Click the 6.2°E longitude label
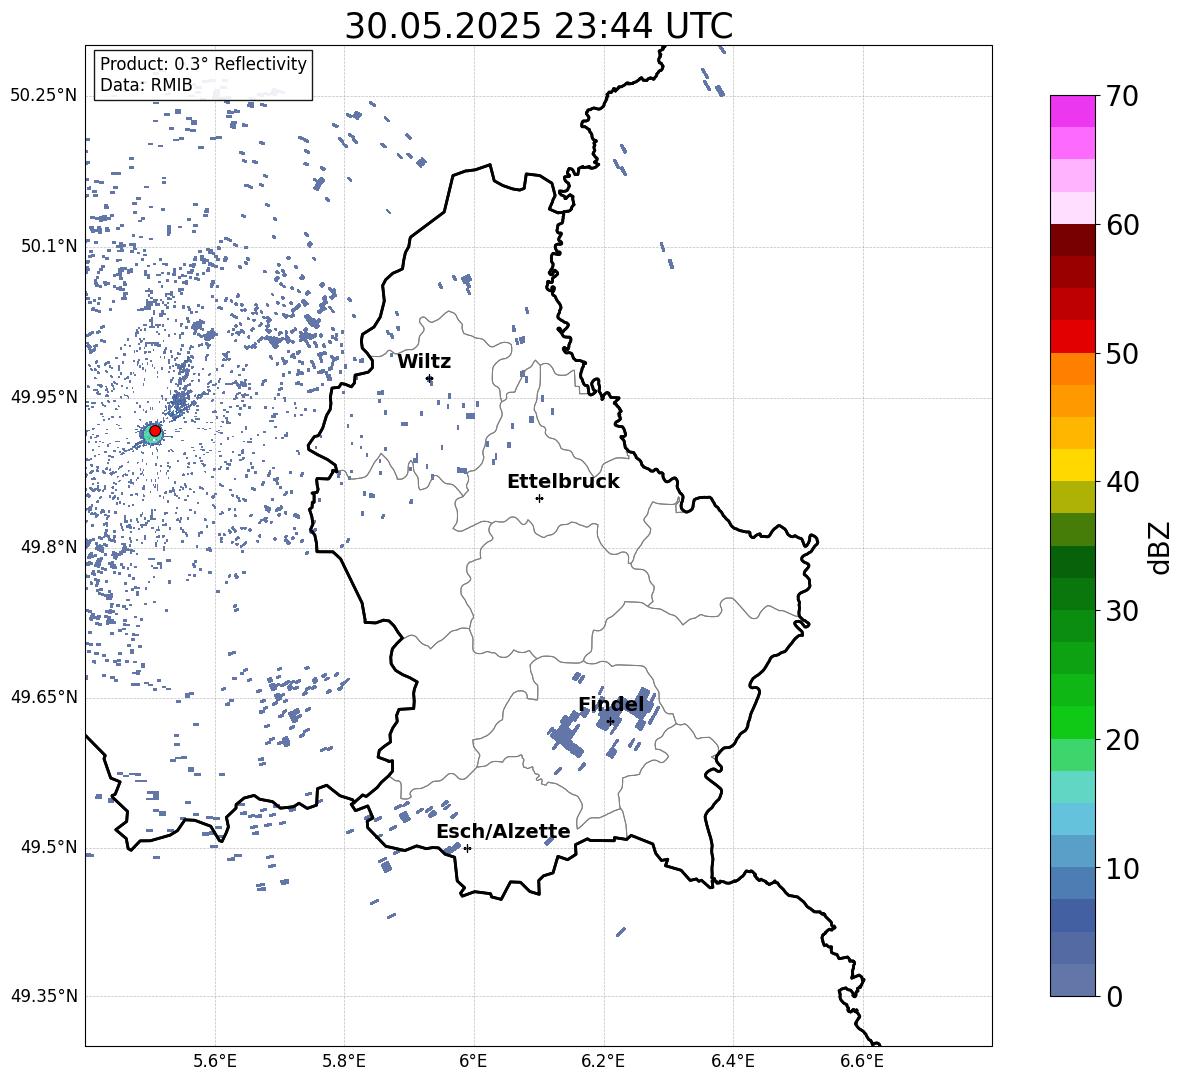This screenshot has height=1081, width=1184. (x=603, y=1061)
